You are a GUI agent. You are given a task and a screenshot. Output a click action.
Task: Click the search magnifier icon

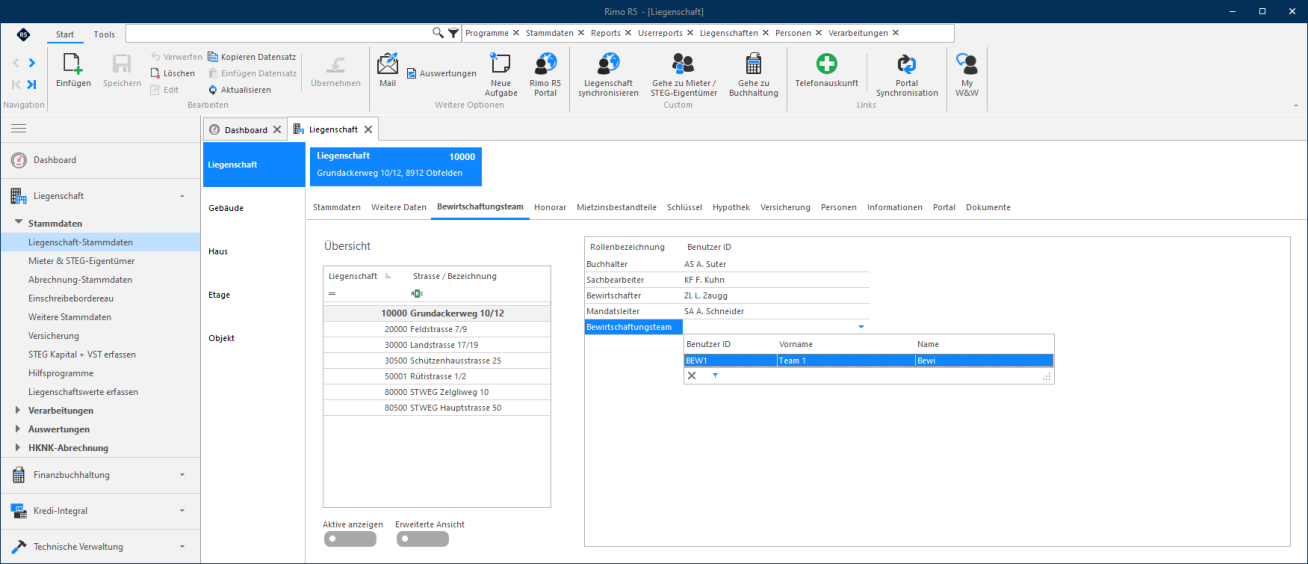pyautogui.click(x=438, y=33)
